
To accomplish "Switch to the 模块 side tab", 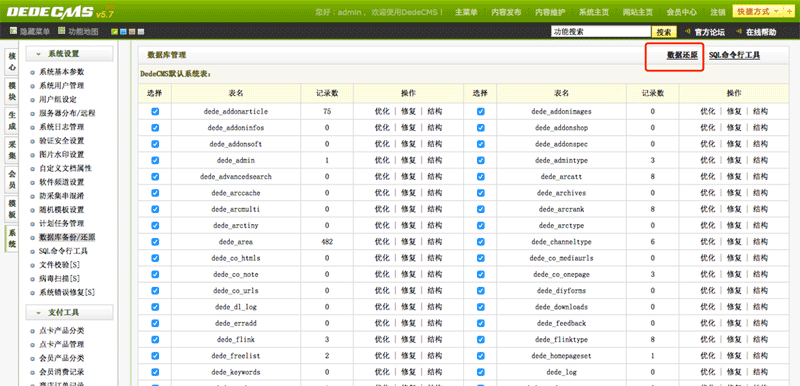I will pyautogui.click(x=12, y=91).
